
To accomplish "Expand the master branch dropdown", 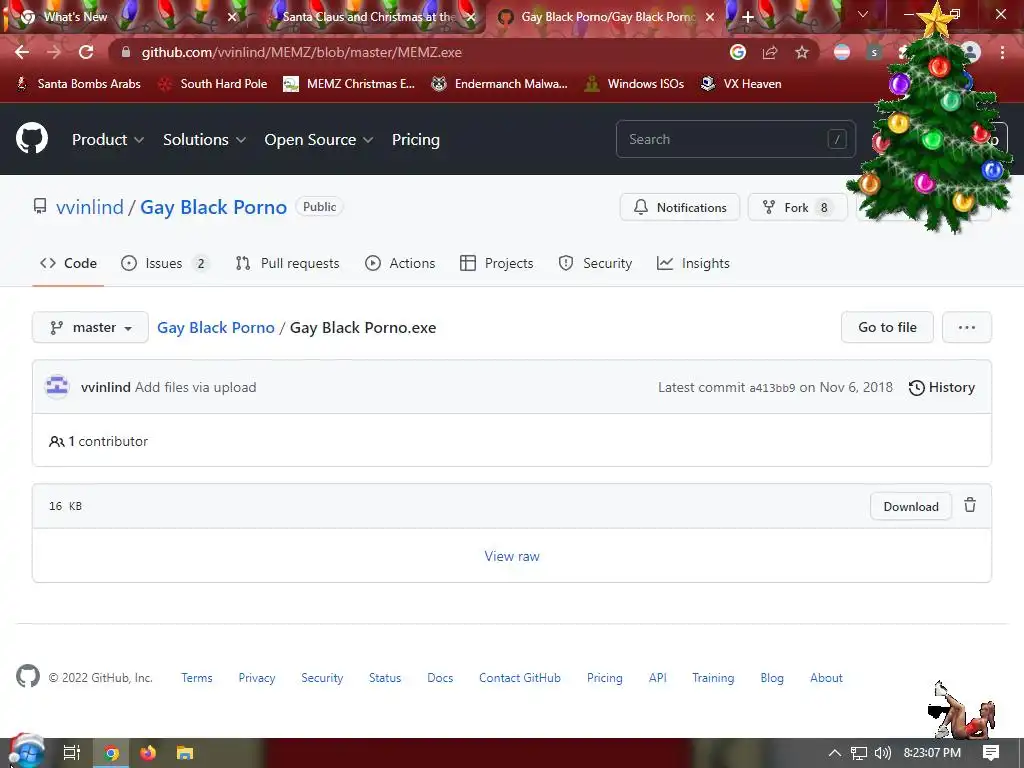I will pyautogui.click(x=90, y=327).
